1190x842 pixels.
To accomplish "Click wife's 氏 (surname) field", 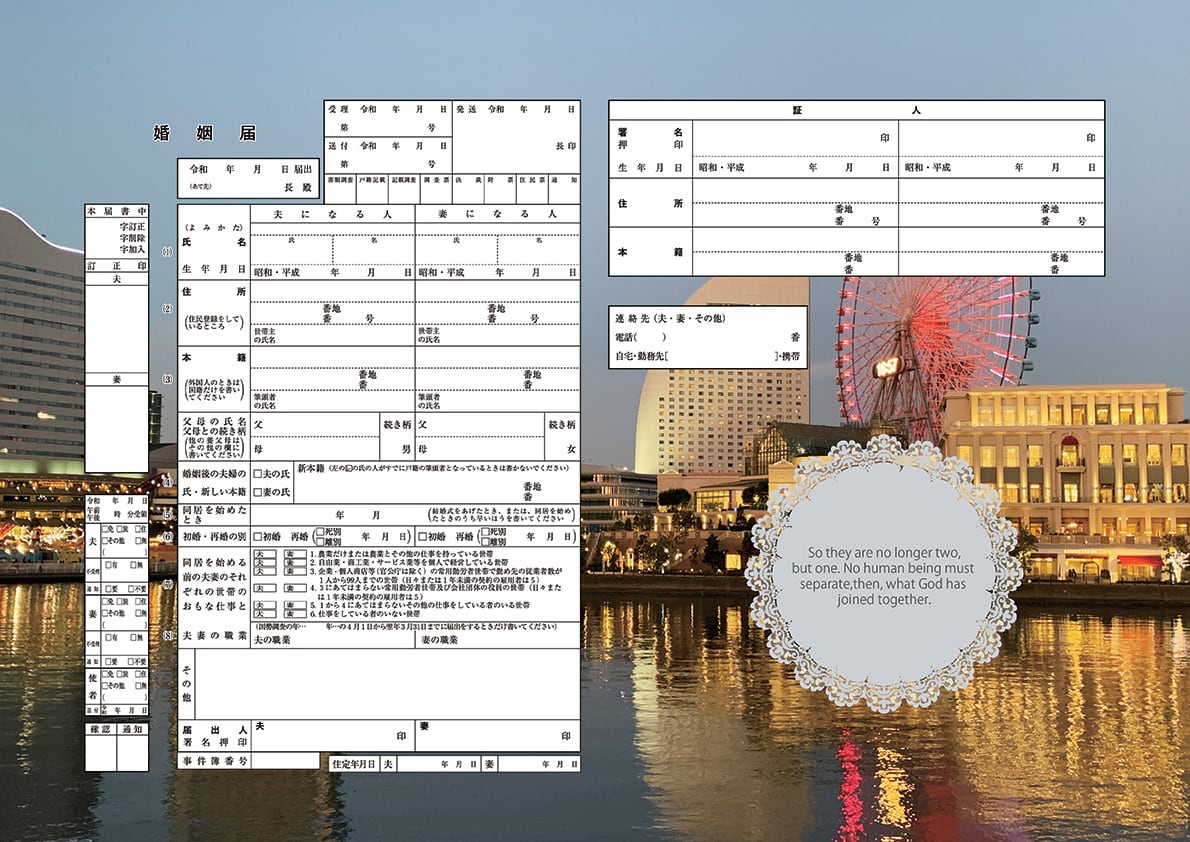I will click(456, 250).
